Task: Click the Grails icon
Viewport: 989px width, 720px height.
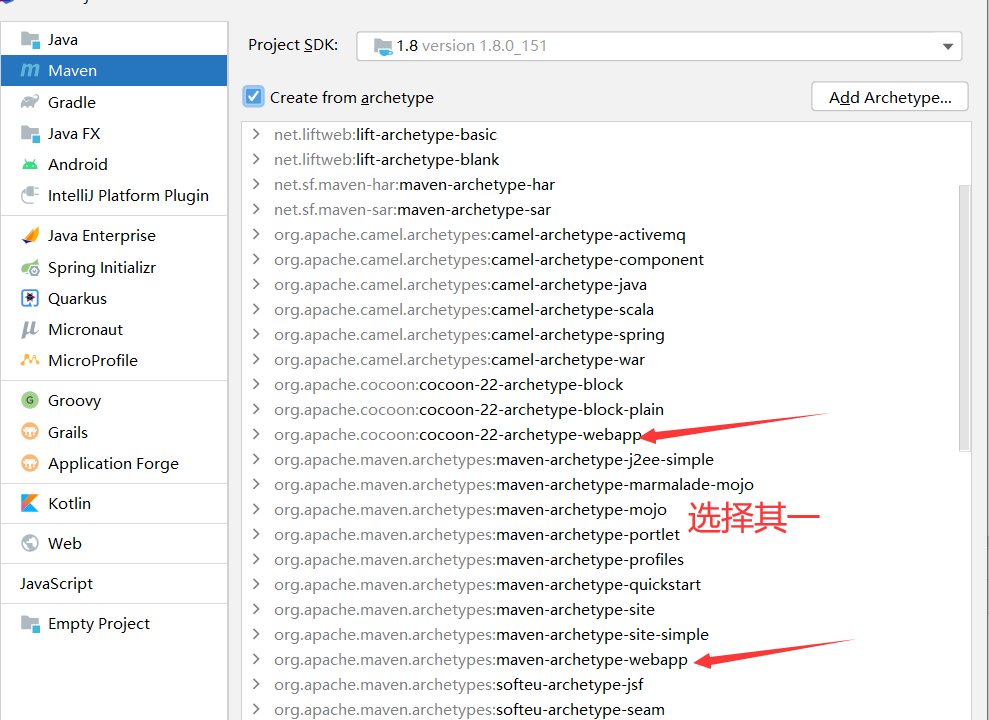Action: coord(30,432)
